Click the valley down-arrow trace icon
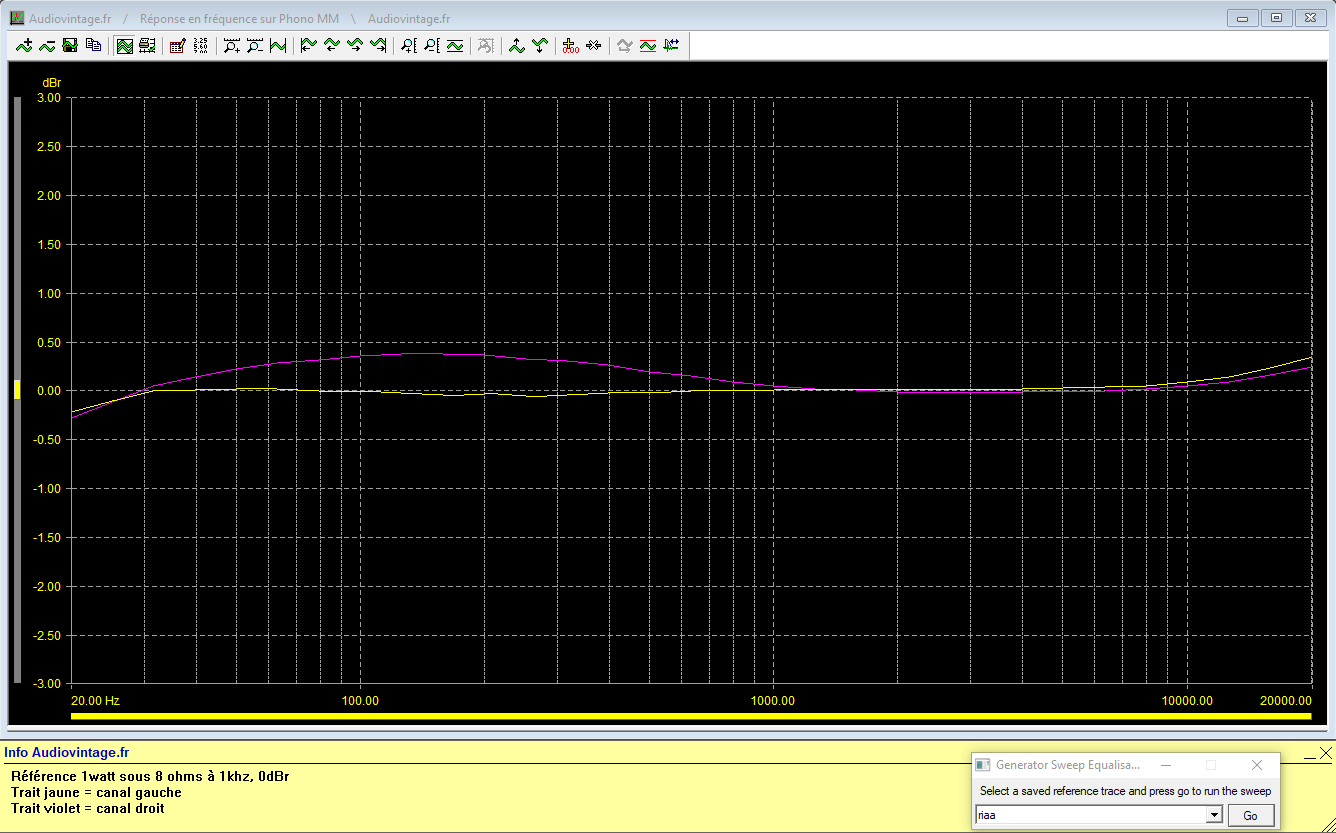1336x833 pixels. point(540,45)
